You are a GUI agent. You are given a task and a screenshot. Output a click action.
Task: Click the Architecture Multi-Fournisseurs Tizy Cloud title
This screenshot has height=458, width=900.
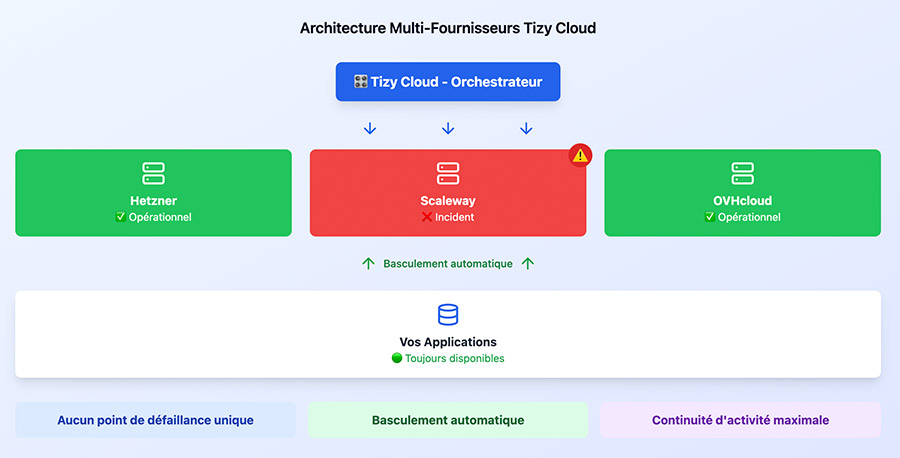coord(448,28)
